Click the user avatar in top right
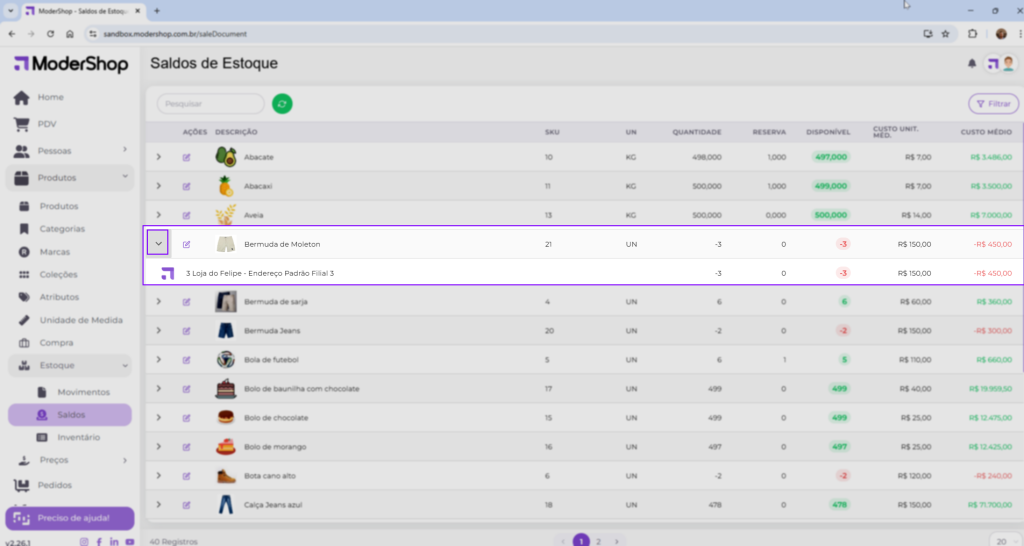Viewport: 1024px width, 546px height. pyautogui.click(x=1009, y=64)
